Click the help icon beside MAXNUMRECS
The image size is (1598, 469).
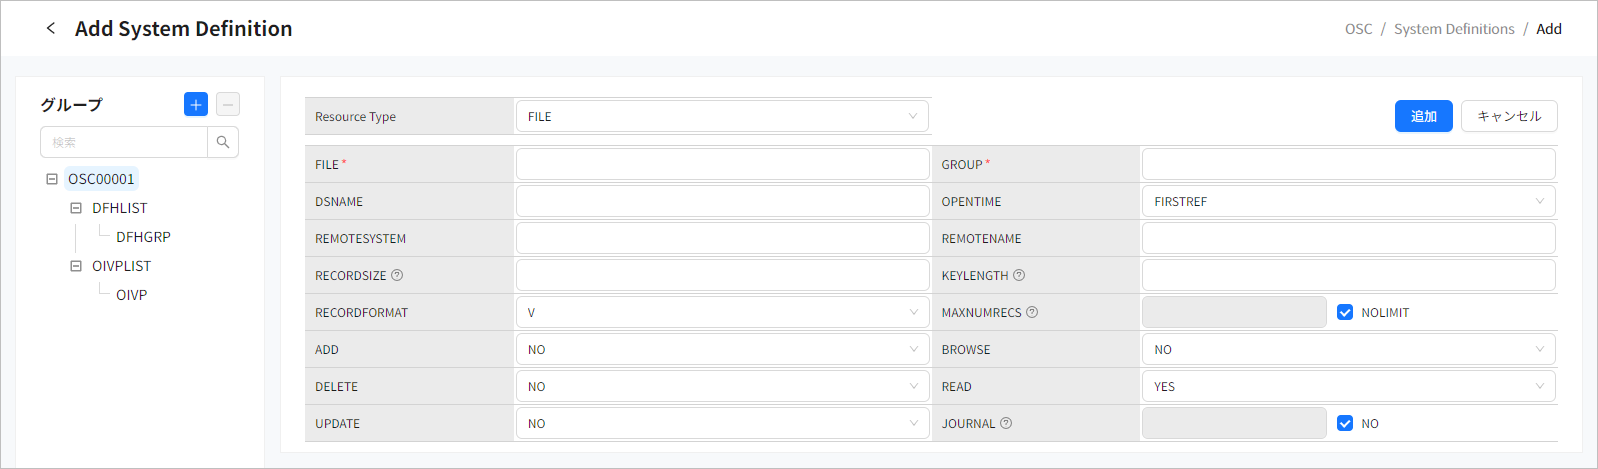[1032, 313]
